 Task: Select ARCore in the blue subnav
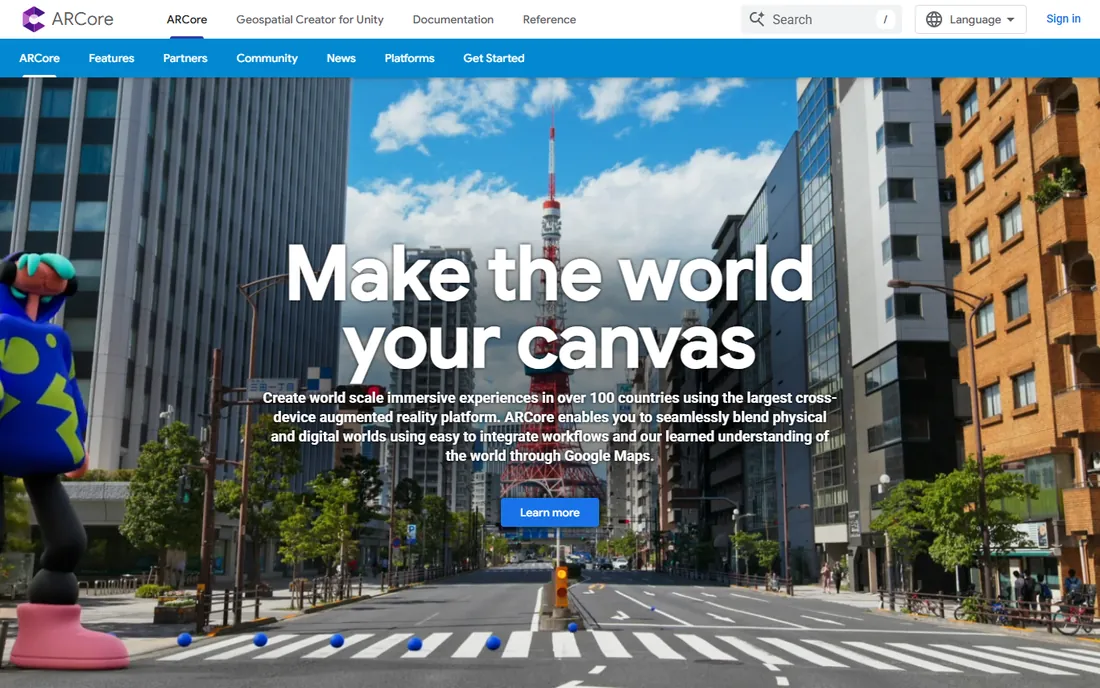(39, 58)
